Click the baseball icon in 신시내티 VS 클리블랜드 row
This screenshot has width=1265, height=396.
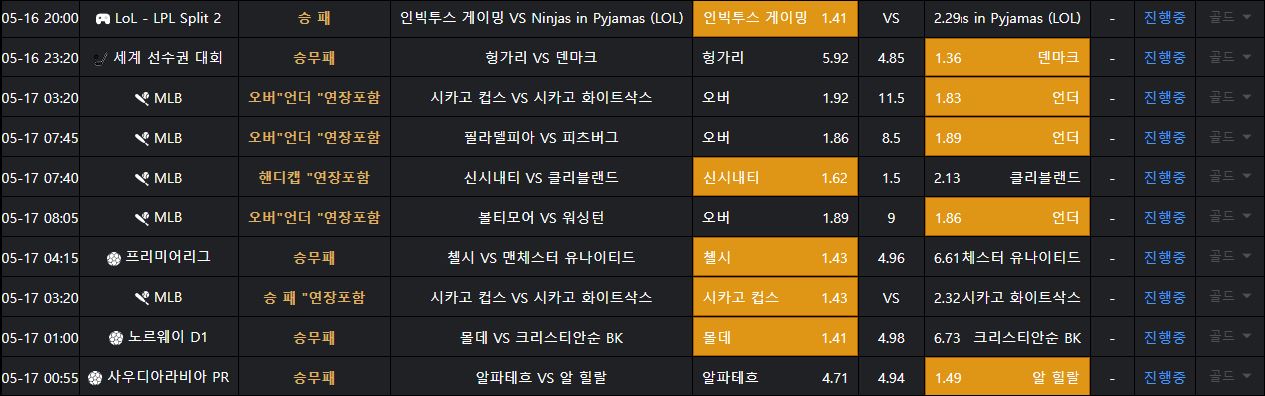click(142, 177)
